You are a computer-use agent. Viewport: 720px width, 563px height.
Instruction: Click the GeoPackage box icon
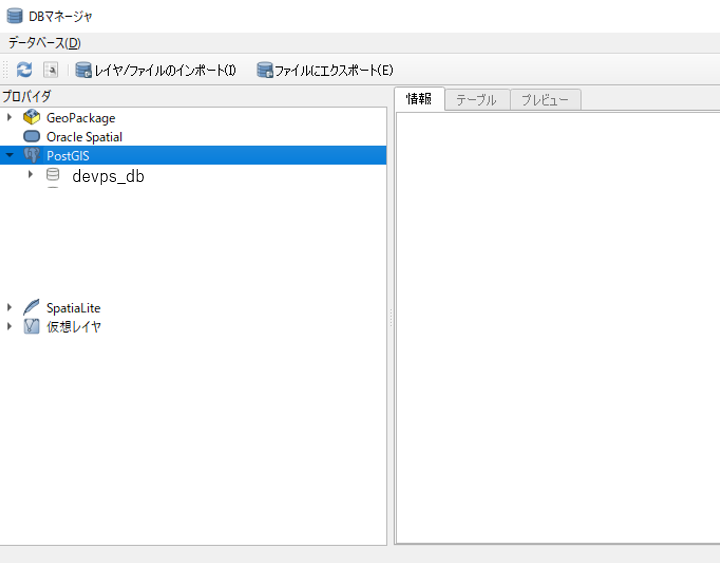coord(32,118)
